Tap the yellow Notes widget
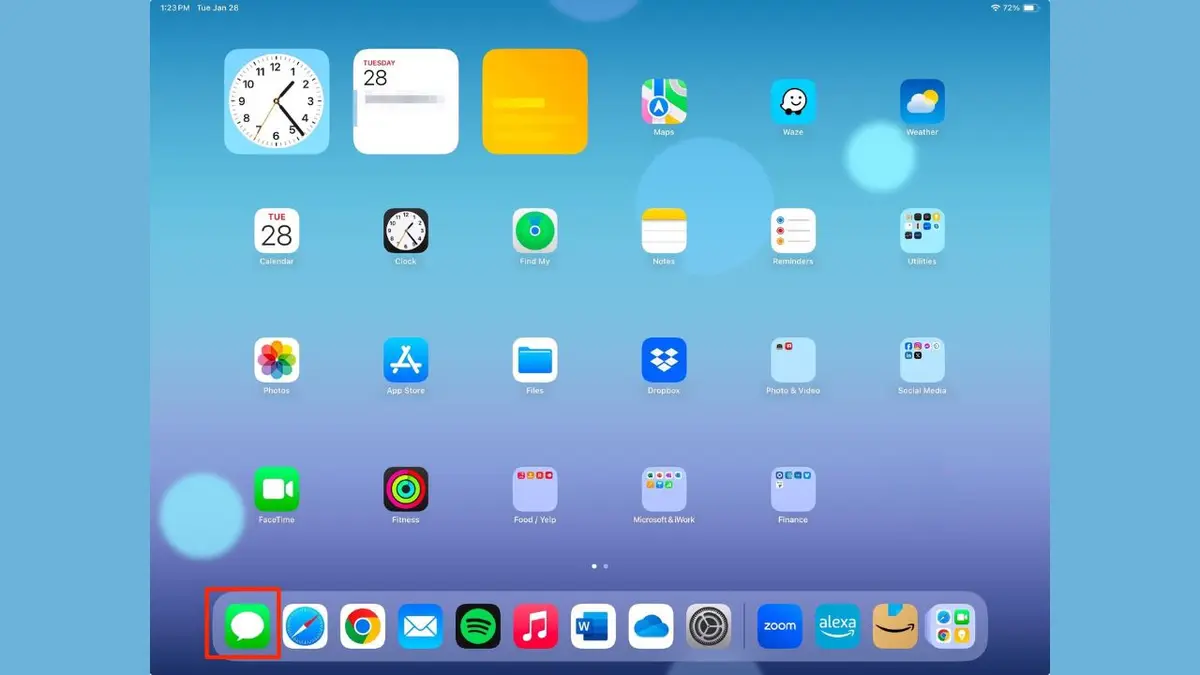This screenshot has height=675, width=1200. [535, 101]
